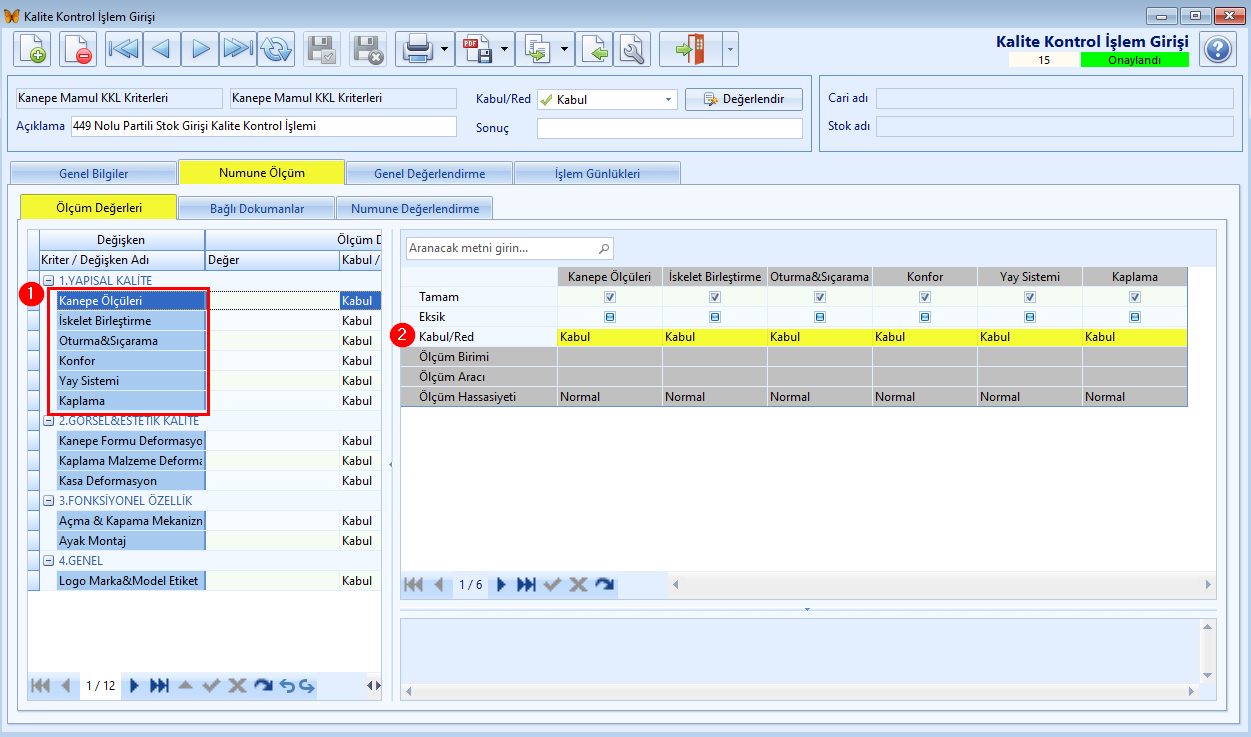Click the empty Sonuç field
The height and width of the screenshot is (737, 1251).
click(x=670, y=128)
